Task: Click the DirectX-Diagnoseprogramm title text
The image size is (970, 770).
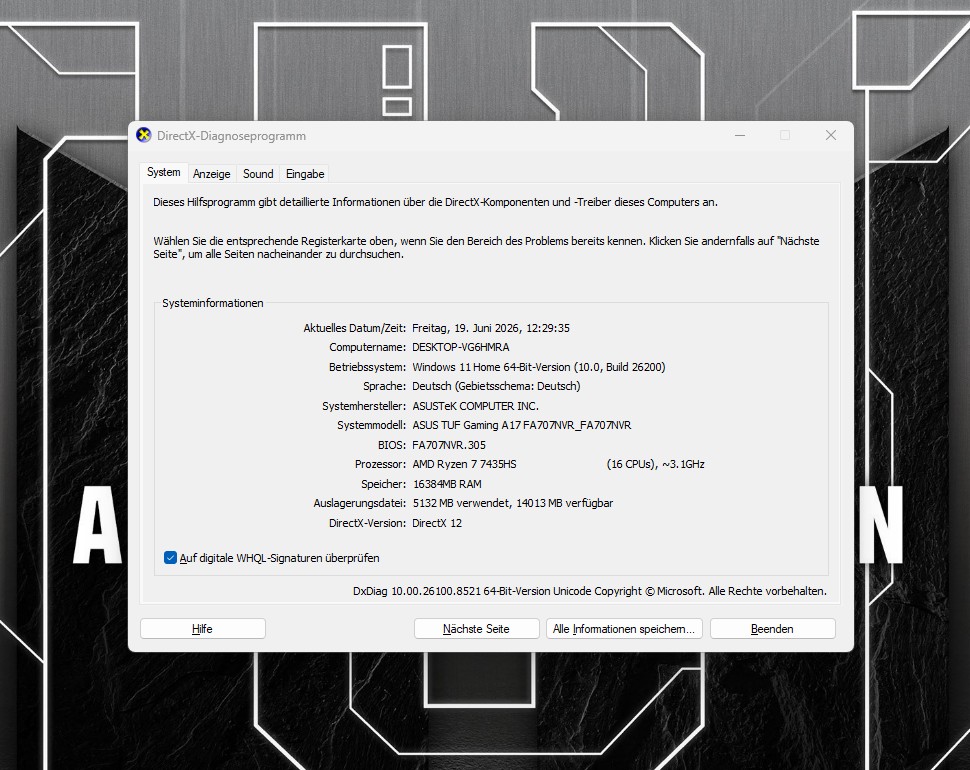Action: [231, 136]
